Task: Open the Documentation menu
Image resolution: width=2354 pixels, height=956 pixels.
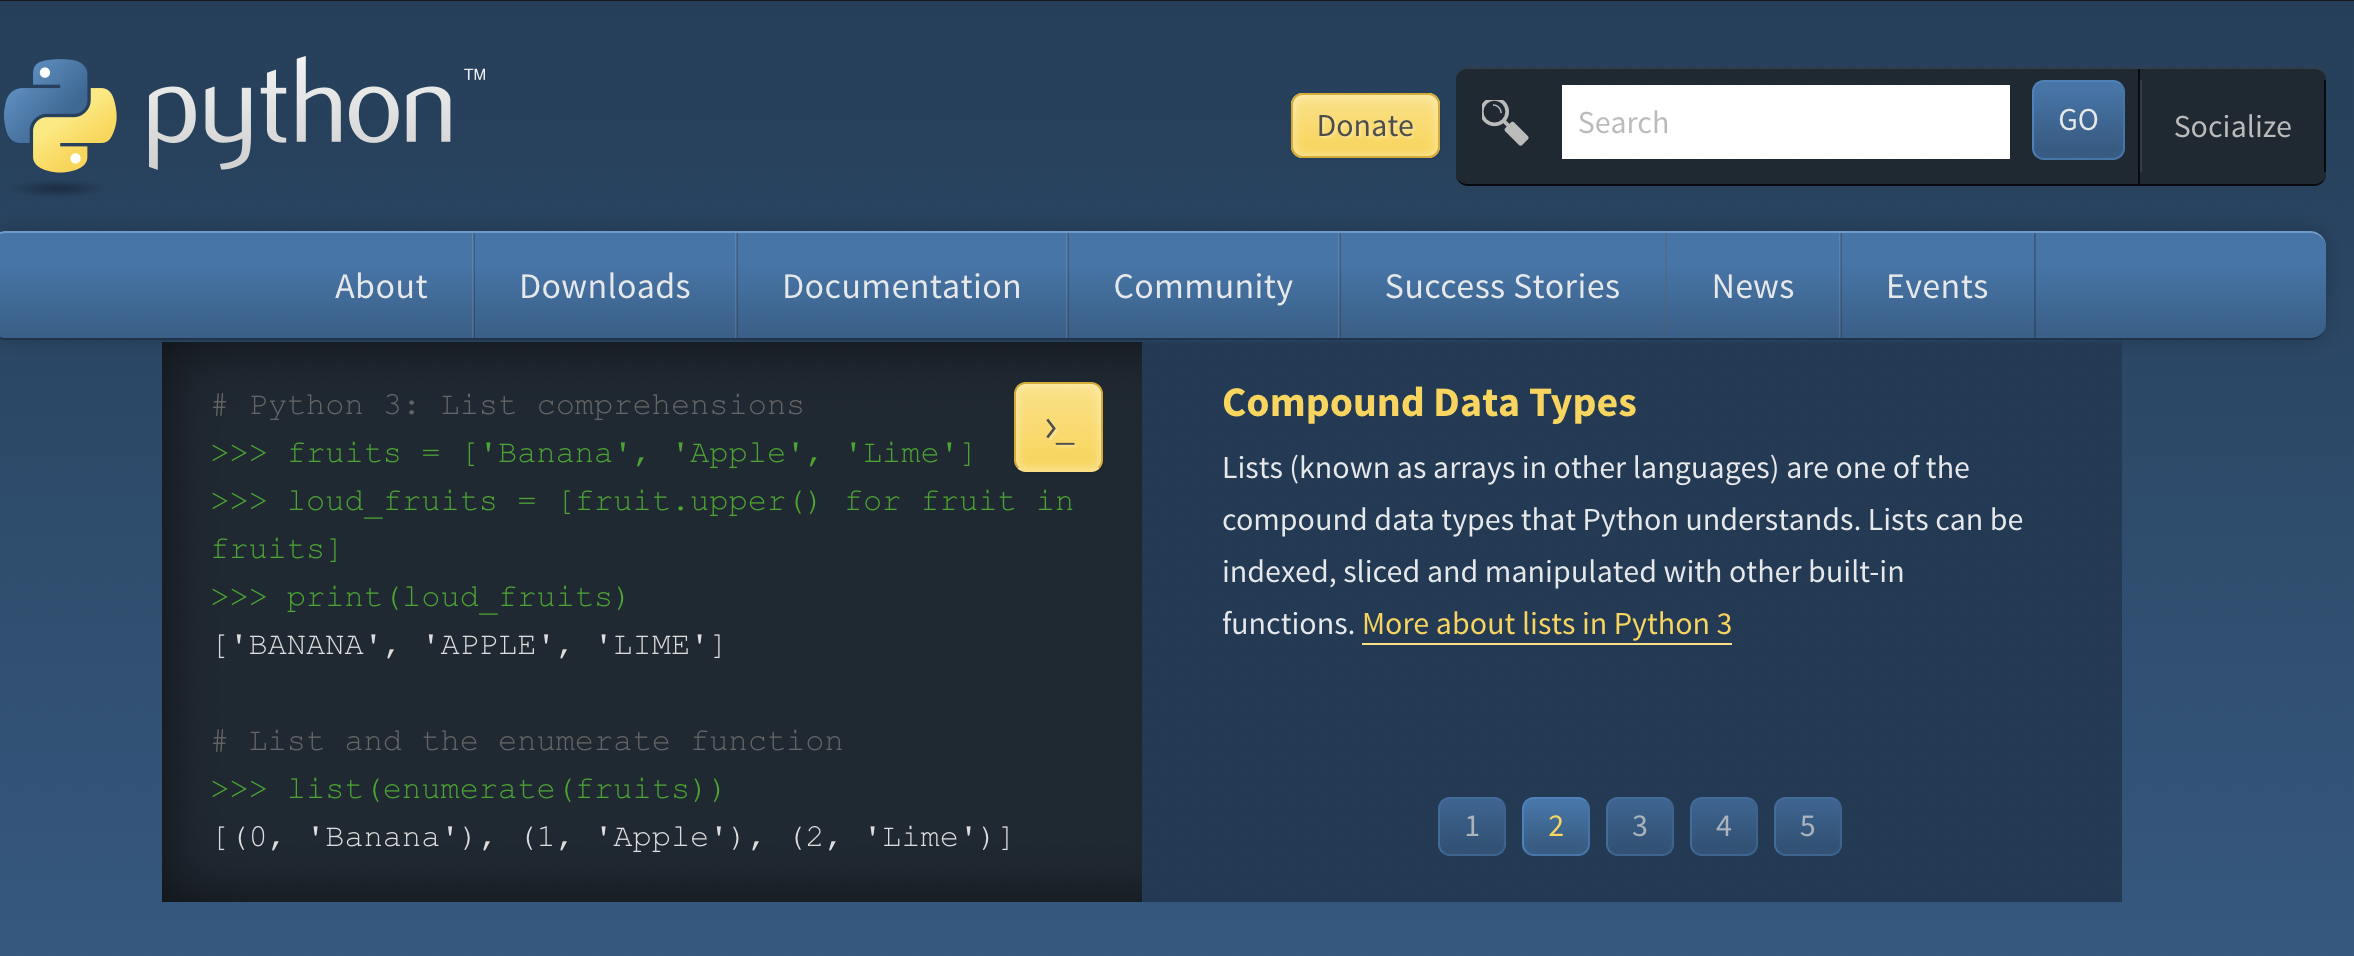Action: (x=902, y=286)
